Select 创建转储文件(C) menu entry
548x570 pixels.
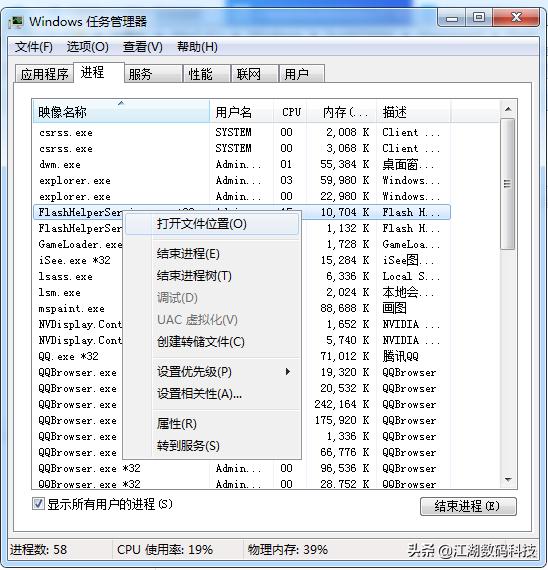212,342
